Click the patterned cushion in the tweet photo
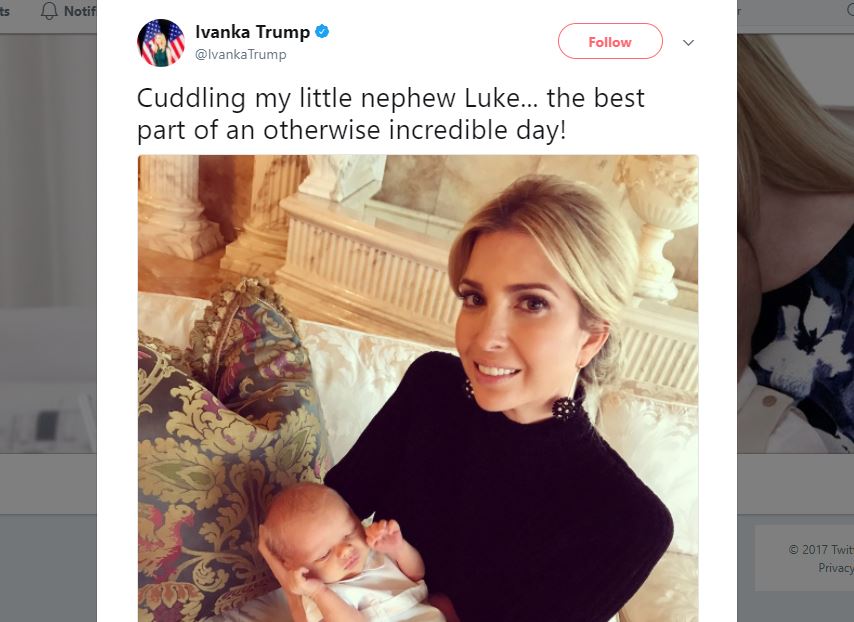The image size is (854, 622). (x=229, y=447)
